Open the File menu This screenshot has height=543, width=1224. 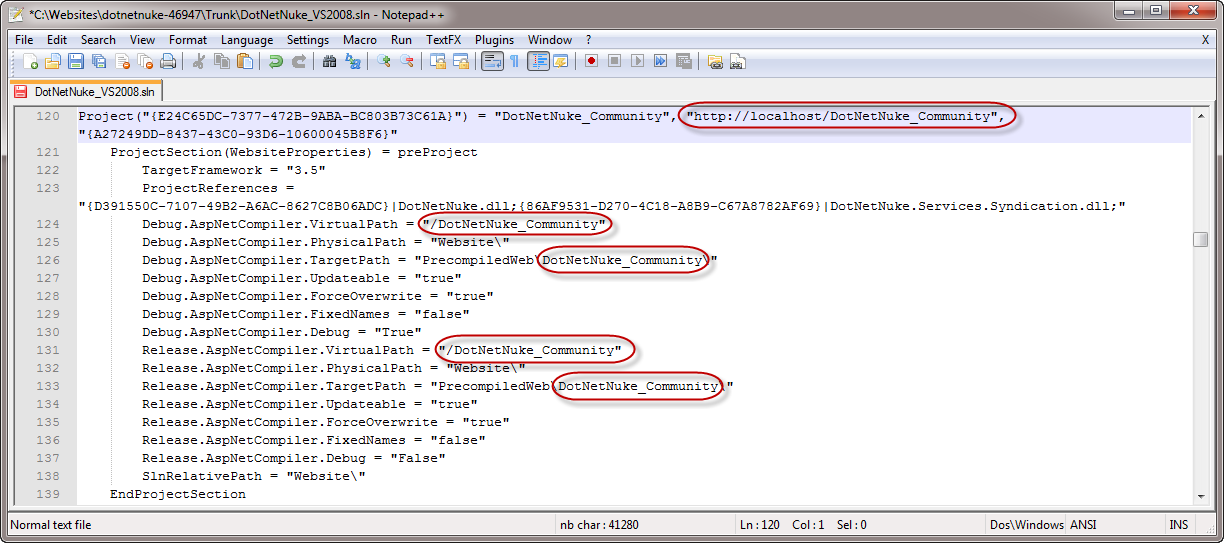24,40
